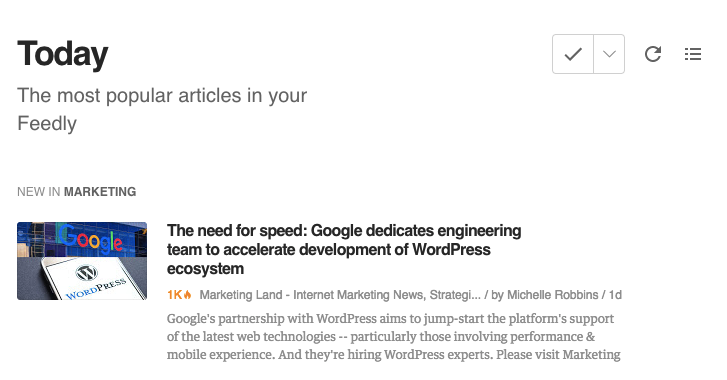Click the 1d timestamp on the article
Image resolution: width=727 pixels, height=380 pixels.
615,295
